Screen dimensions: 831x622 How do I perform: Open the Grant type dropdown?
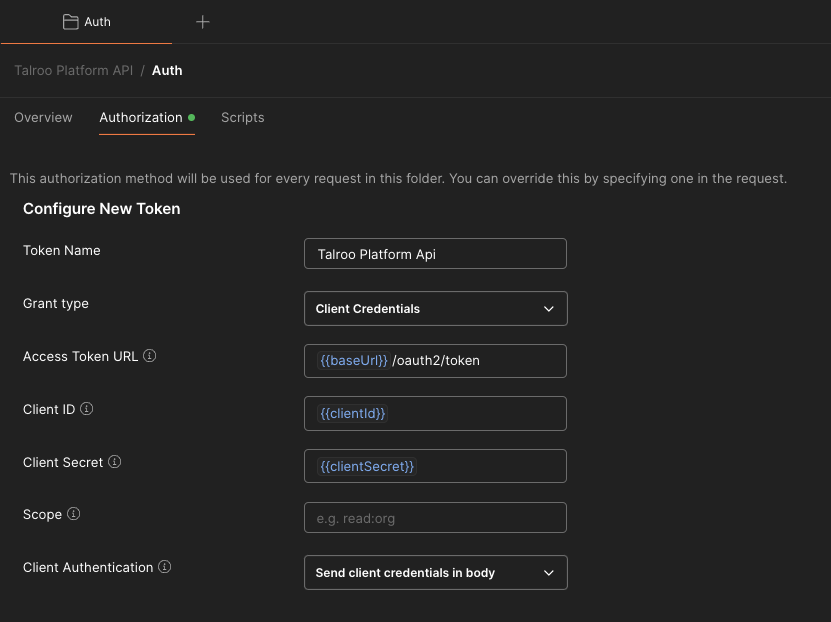point(436,308)
